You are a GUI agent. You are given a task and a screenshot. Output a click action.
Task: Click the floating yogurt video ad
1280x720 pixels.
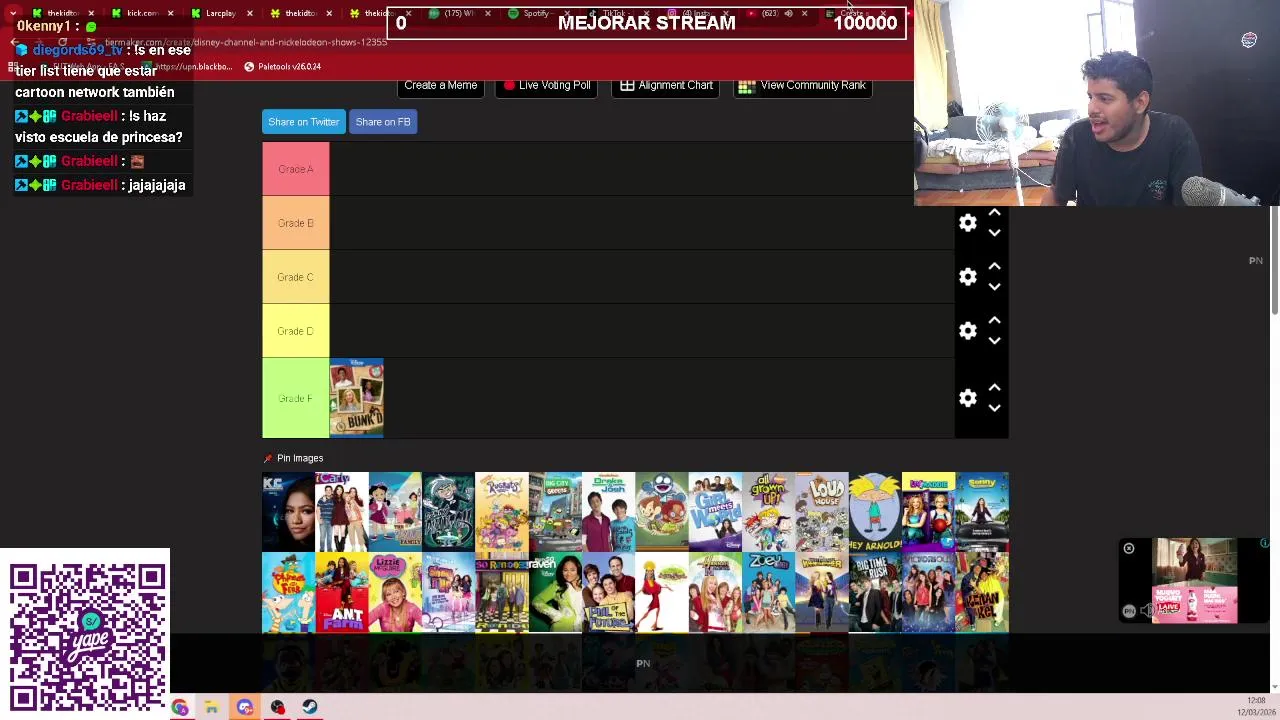(1195, 581)
